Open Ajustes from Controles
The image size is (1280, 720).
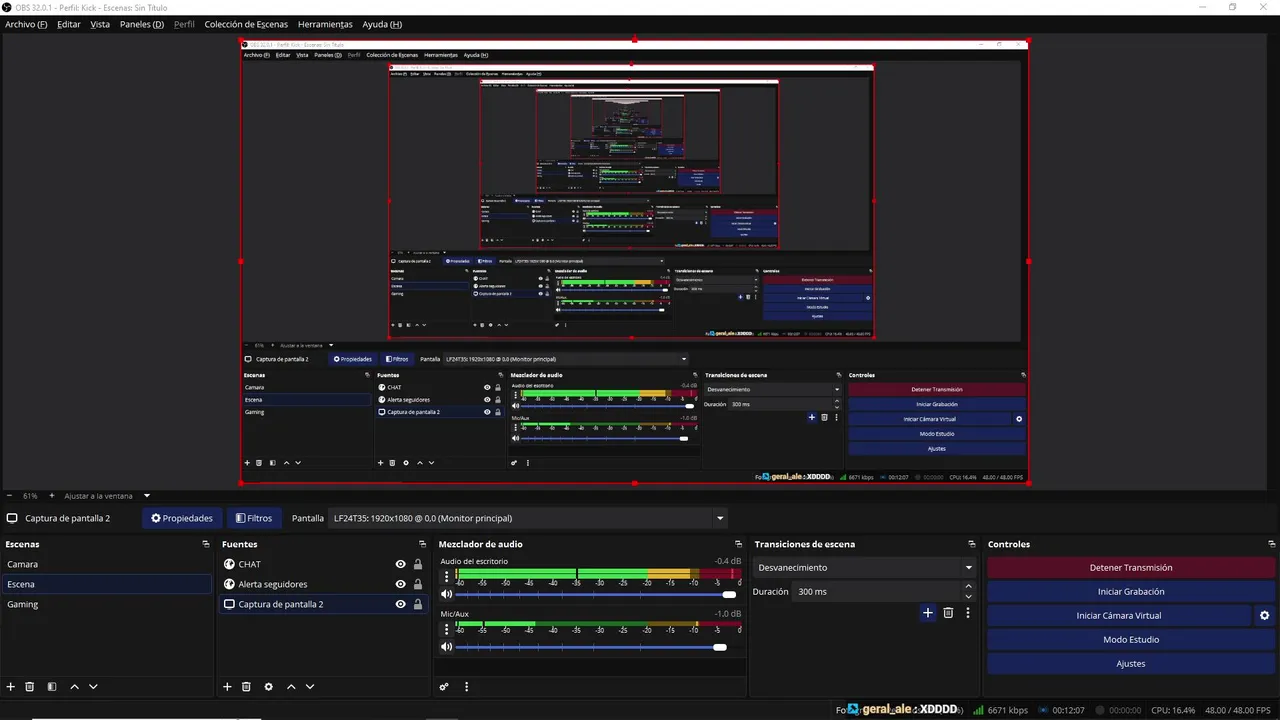(1131, 664)
